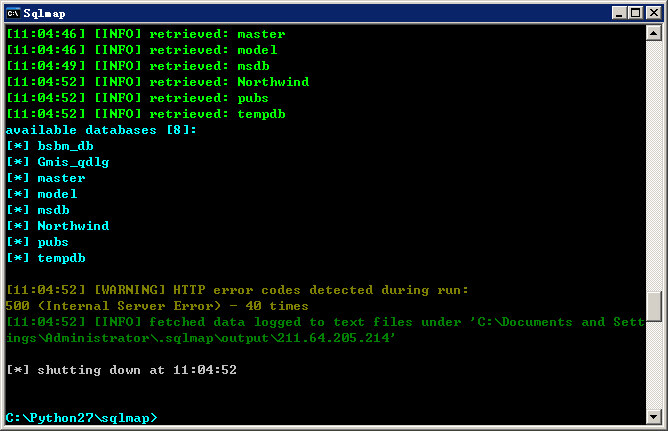Viewport: 668px width, 431px height.
Task: Click the Northwind entry in database list
Action: (x=73, y=226)
